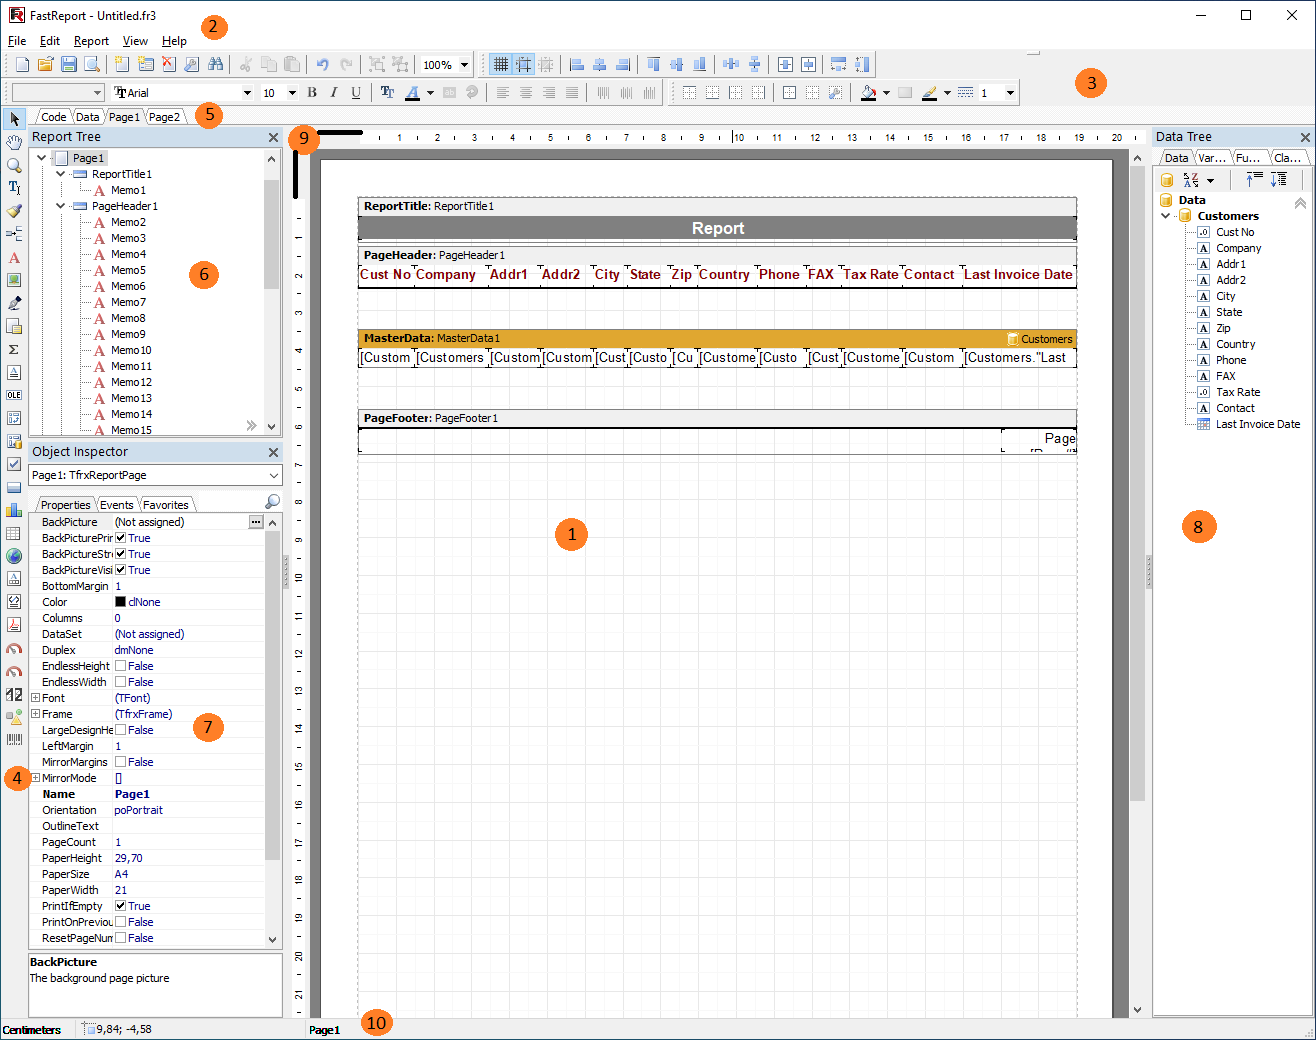1316x1040 pixels.
Task: Select the Zoom magnifier tool
Action: coord(14,165)
